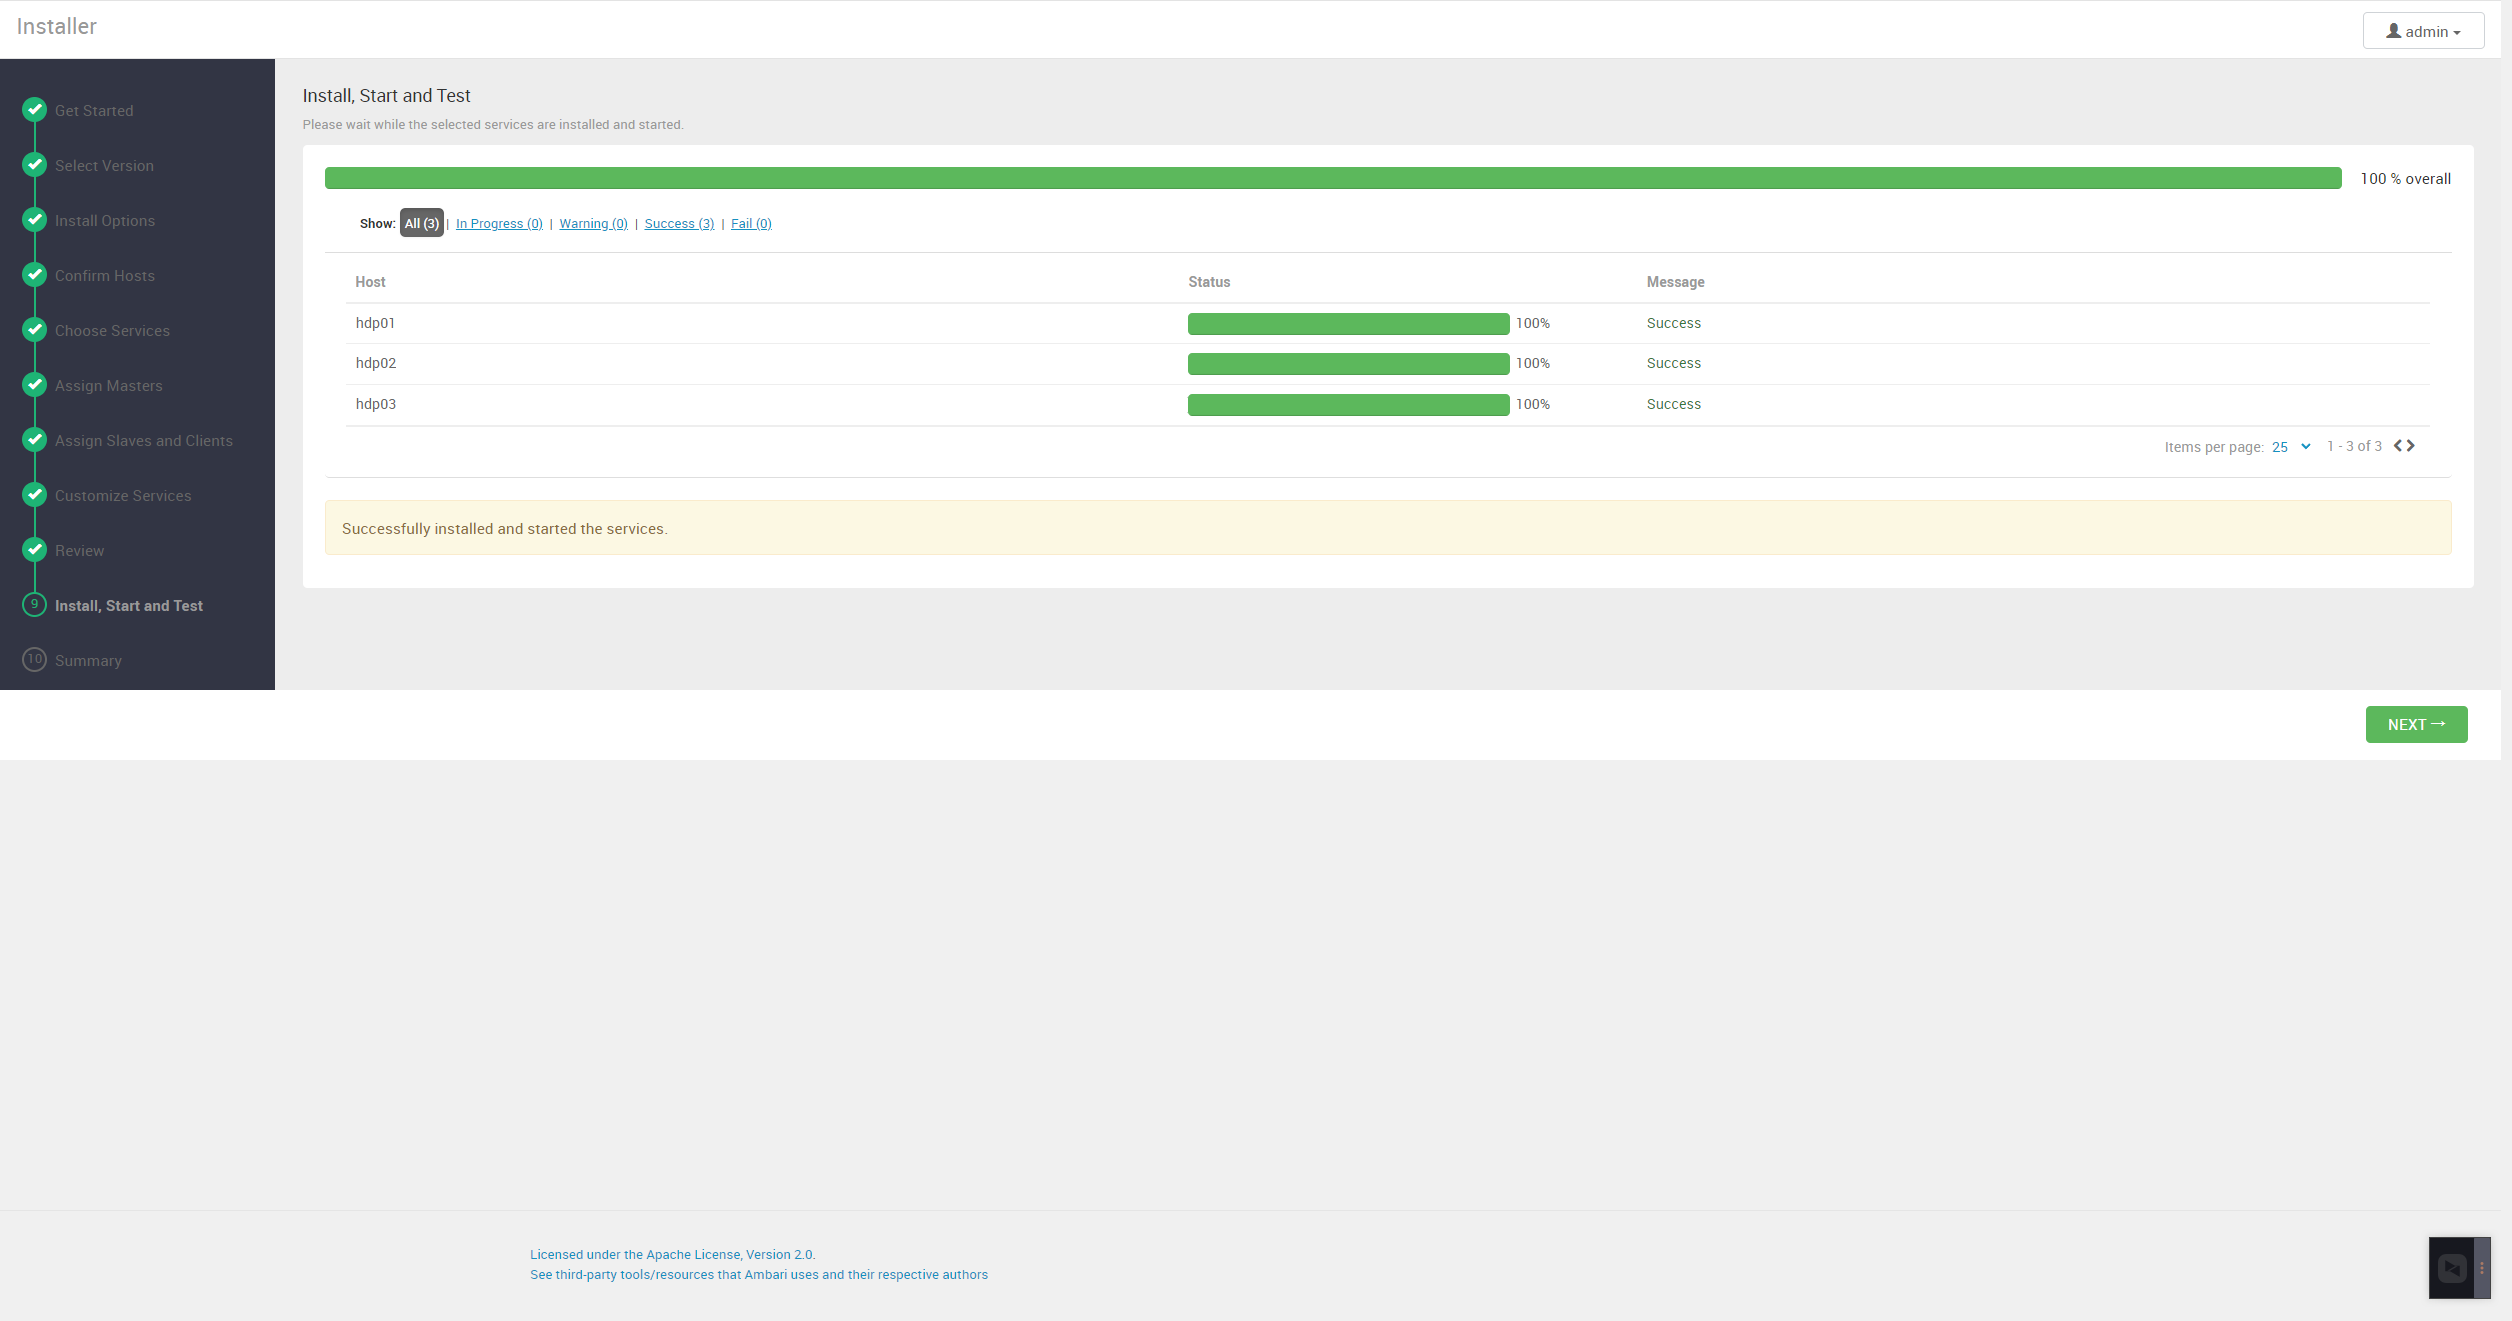Screen dimensions: 2512x1321
Task: Click the Review step checkmark icon
Action: tap(35, 549)
